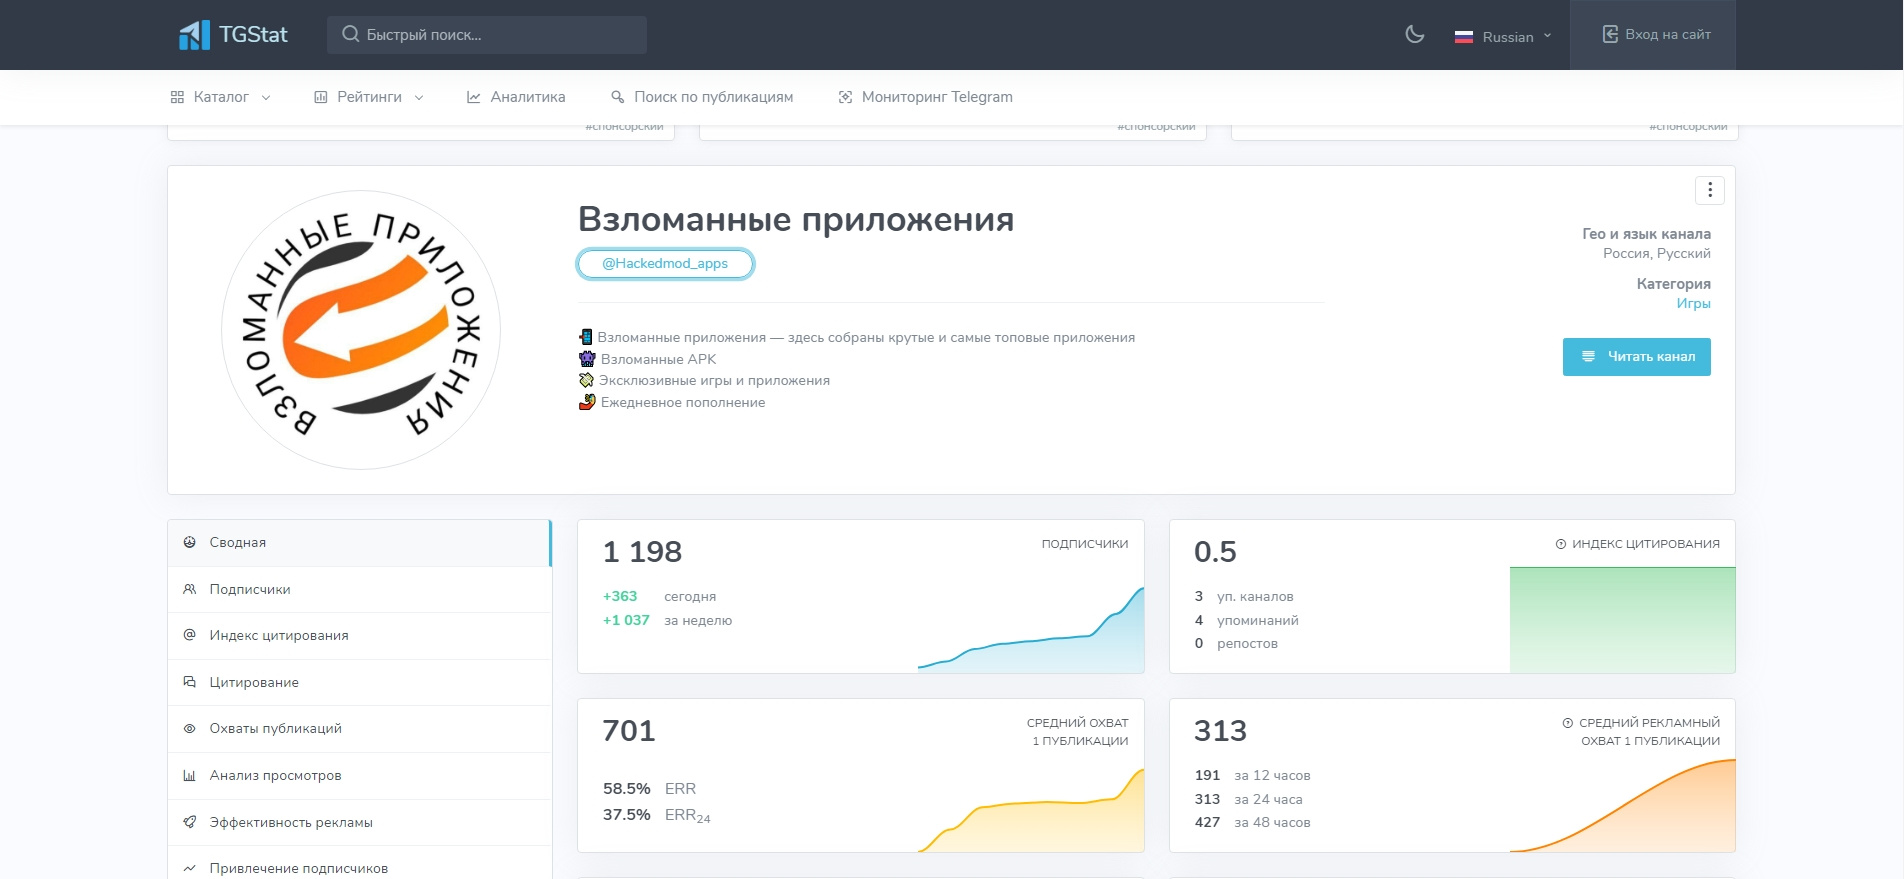Click the Сводная sidebar icon
Image resolution: width=1904 pixels, height=879 pixels.
(189, 542)
